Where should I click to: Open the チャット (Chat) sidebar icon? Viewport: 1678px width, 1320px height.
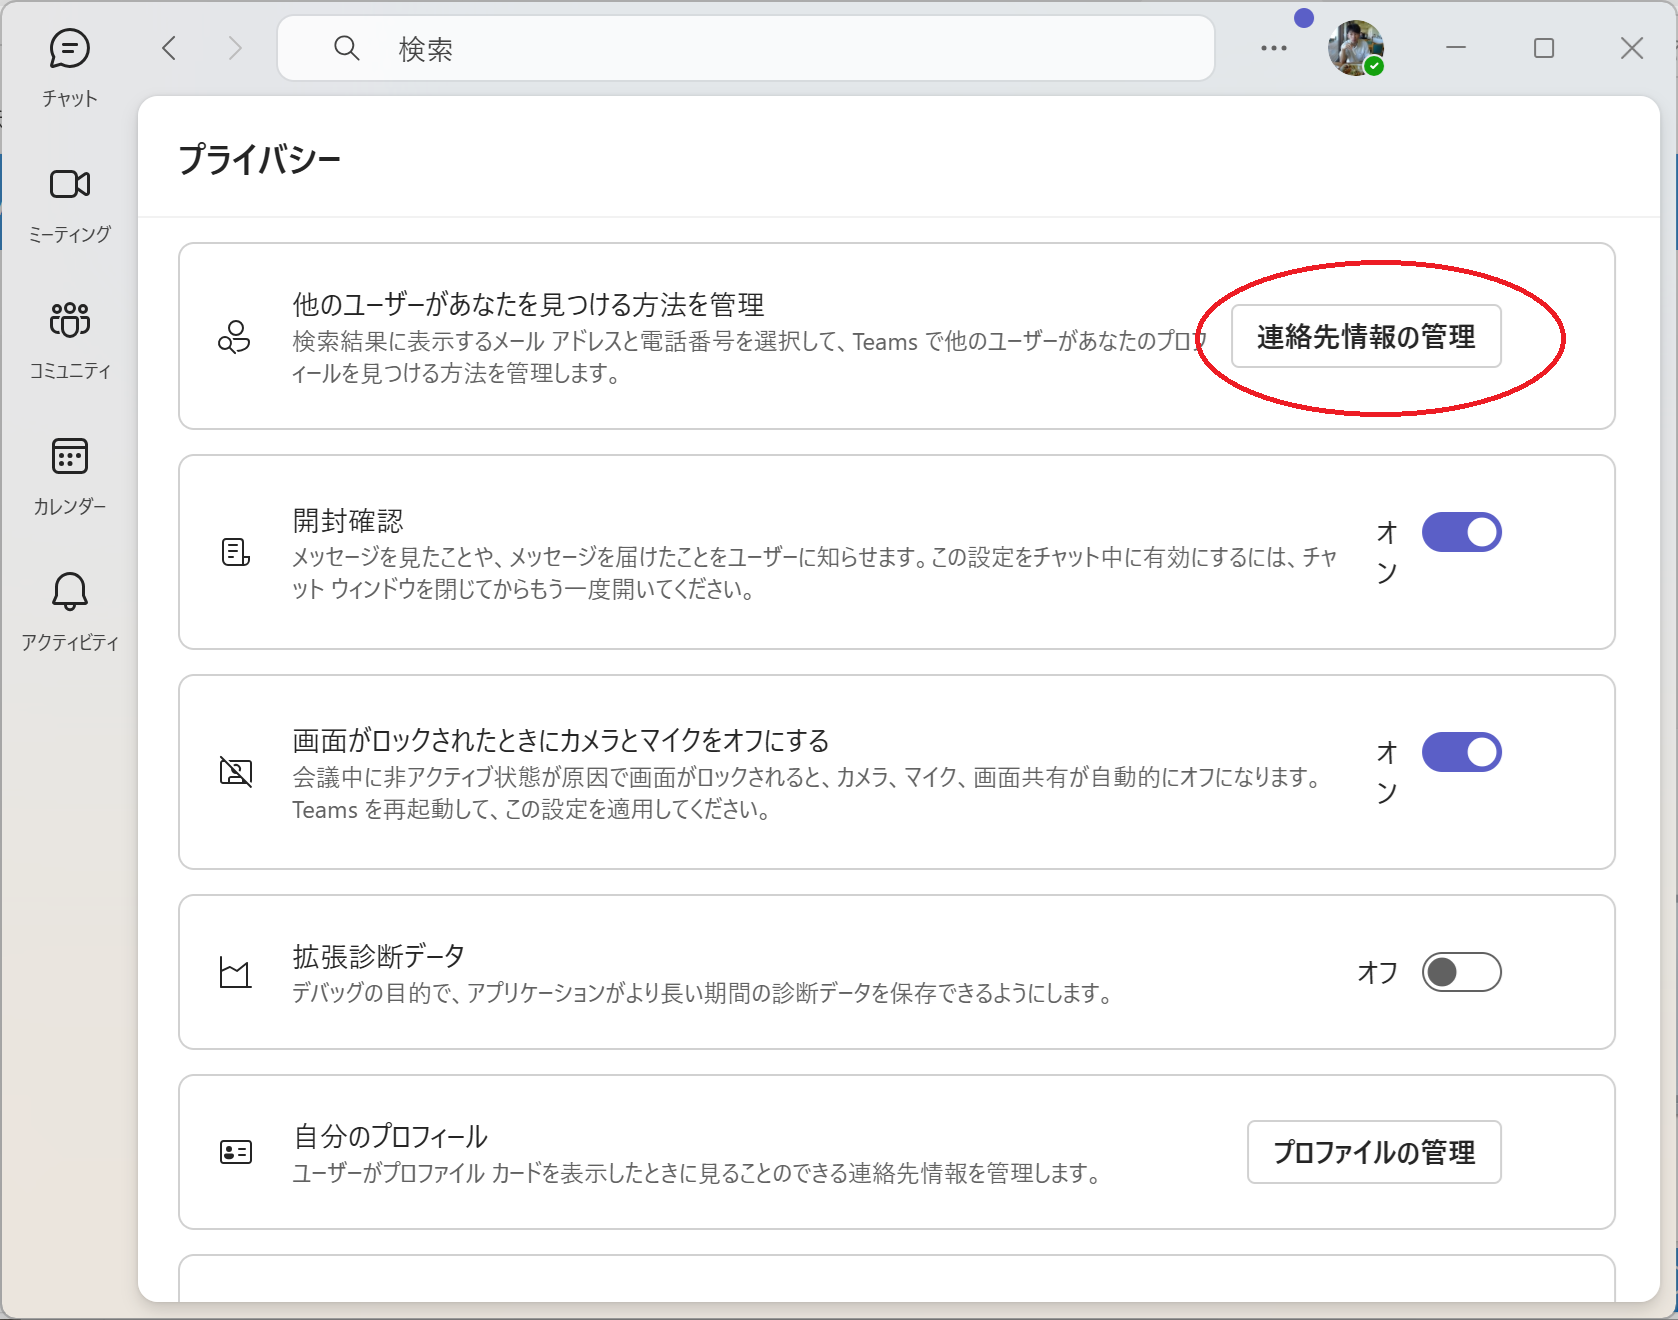69,49
